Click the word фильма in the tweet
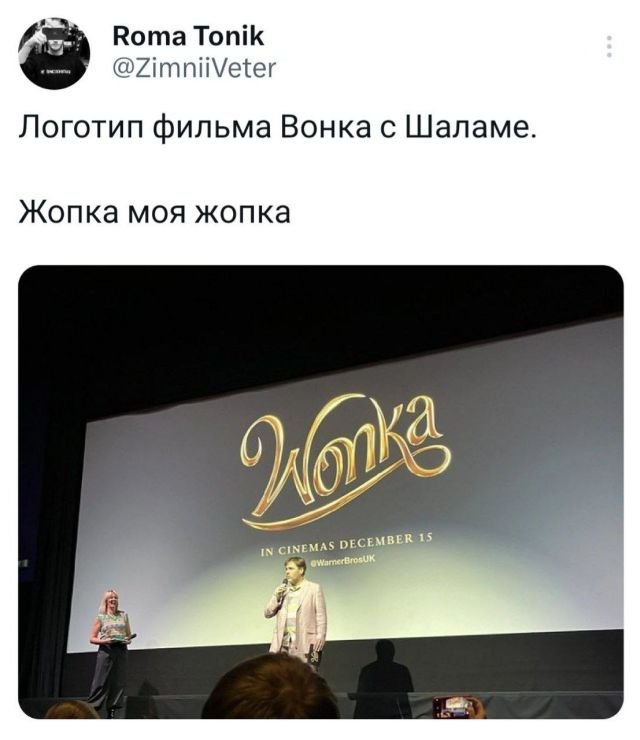This screenshot has height=740, width=640. [x=212, y=129]
